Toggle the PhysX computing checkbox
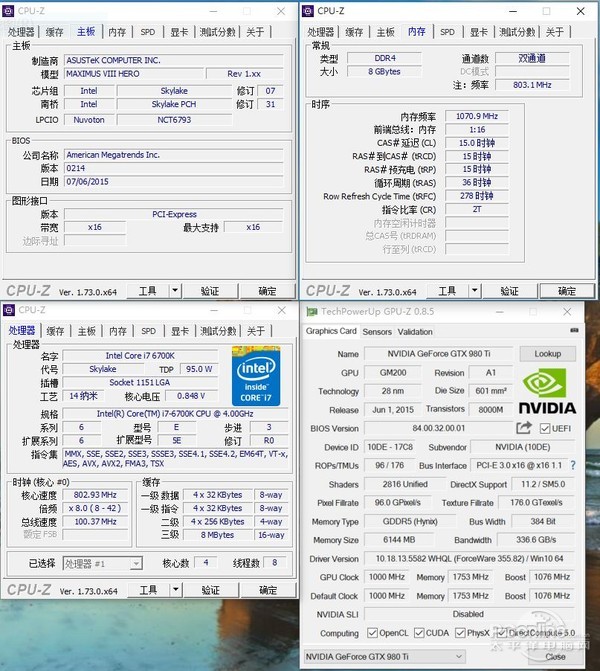600x671 pixels. click(x=460, y=632)
